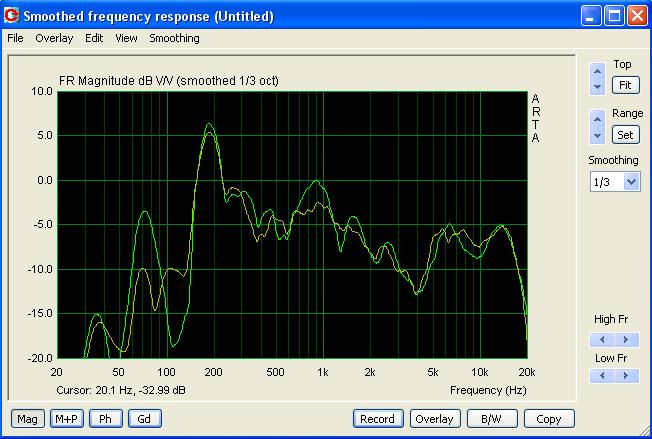This screenshot has height=439, width=652.
Task: Open the Overlay menu
Action: 54,38
